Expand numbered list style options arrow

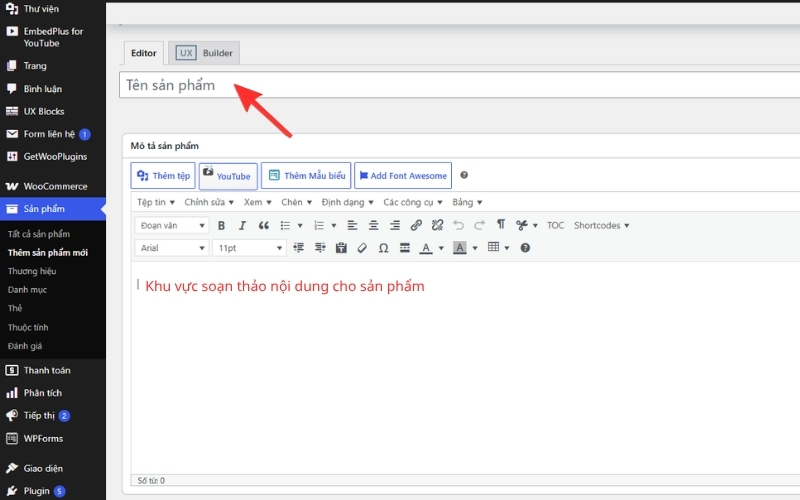334,226
